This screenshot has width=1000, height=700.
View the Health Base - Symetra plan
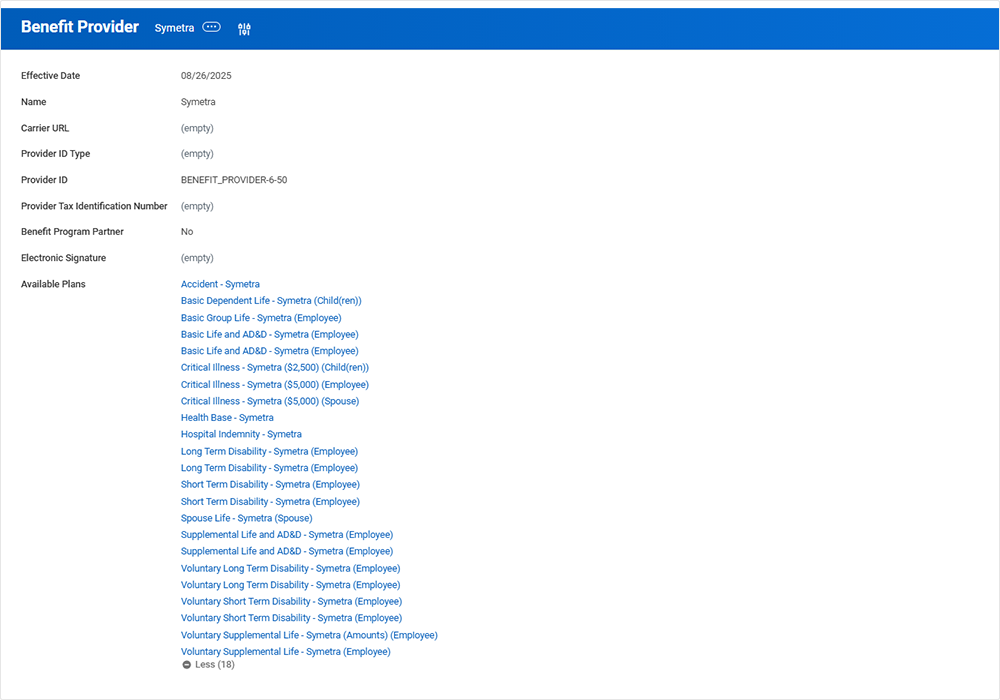(227, 417)
